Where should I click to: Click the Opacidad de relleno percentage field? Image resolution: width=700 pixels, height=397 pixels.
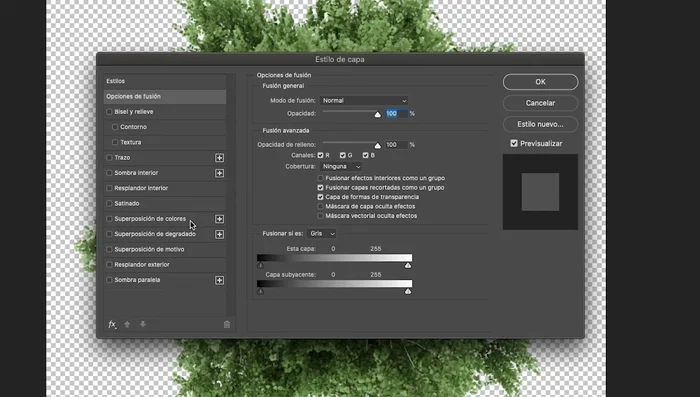[396, 145]
